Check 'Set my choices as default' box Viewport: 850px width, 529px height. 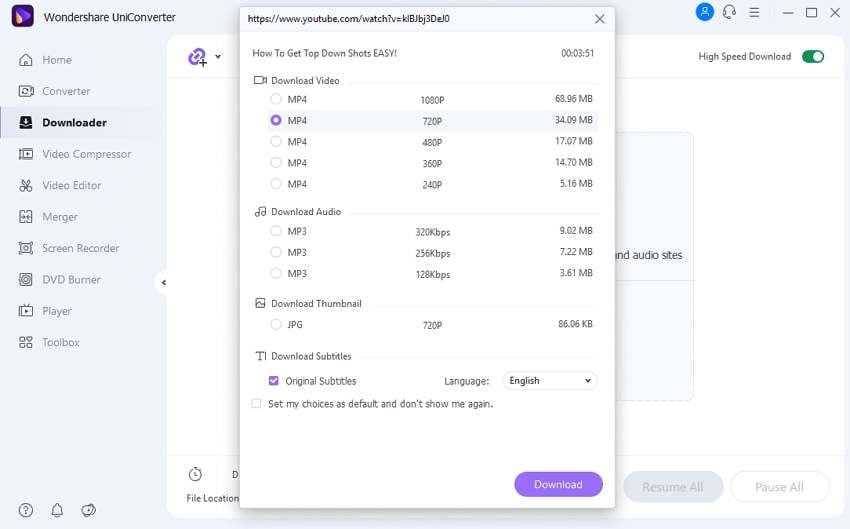pyautogui.click(x=257, y=404)
